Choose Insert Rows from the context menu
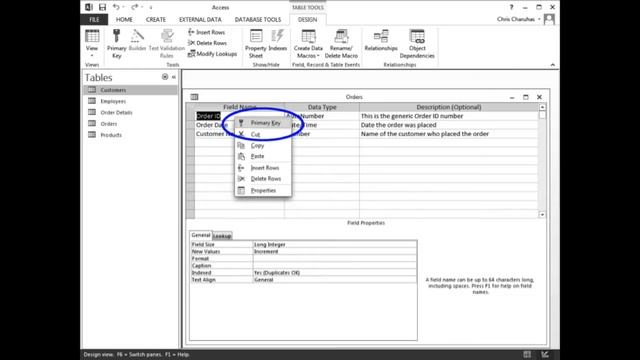Screen dimensions: 640x360 [263, 168]
